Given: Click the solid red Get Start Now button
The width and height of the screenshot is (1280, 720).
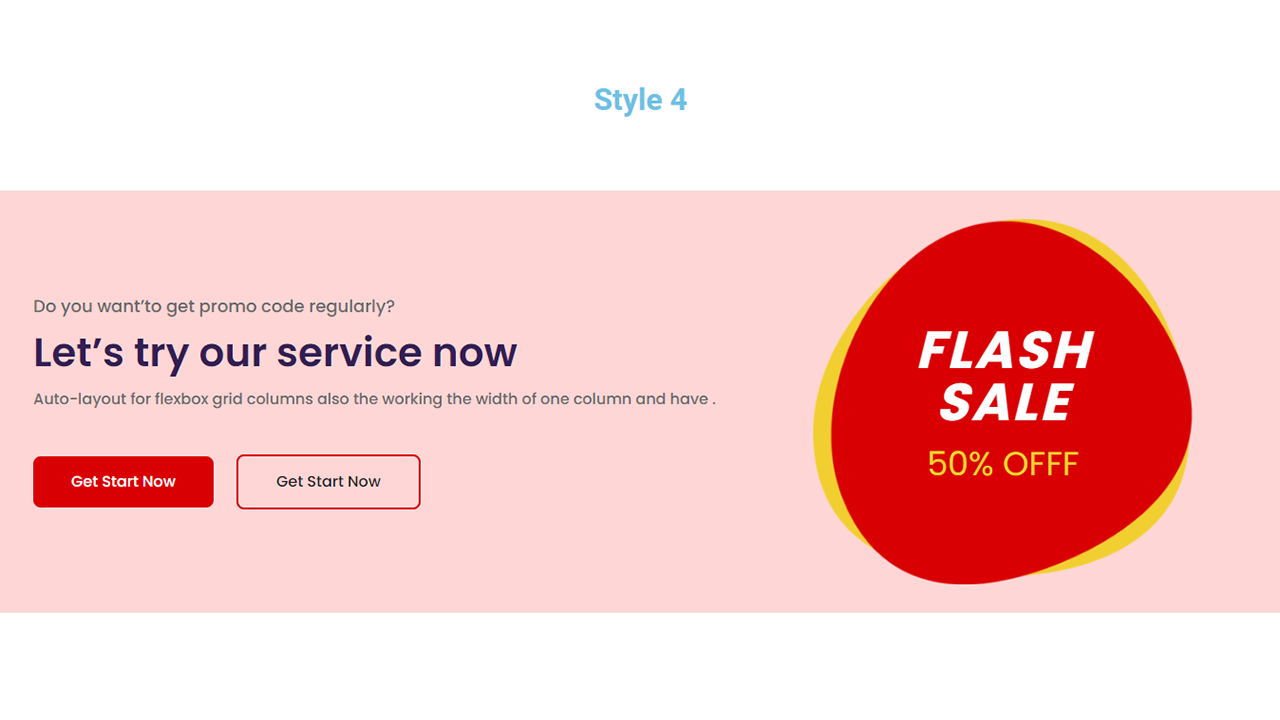Looking at the screenshot, I should click(123, 482).
